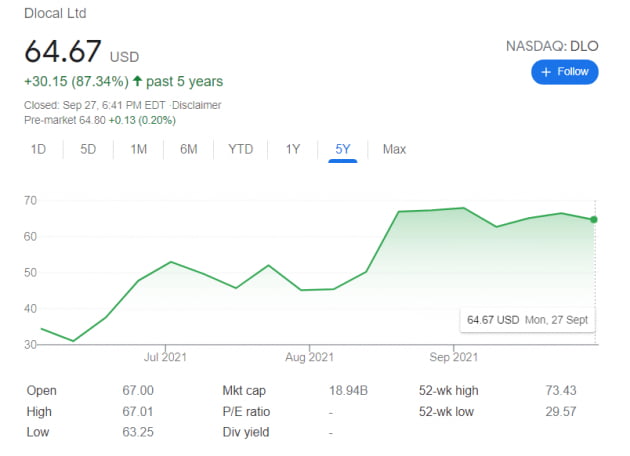
Task: Select the 1D time range tab
Action: pos(38,149)
